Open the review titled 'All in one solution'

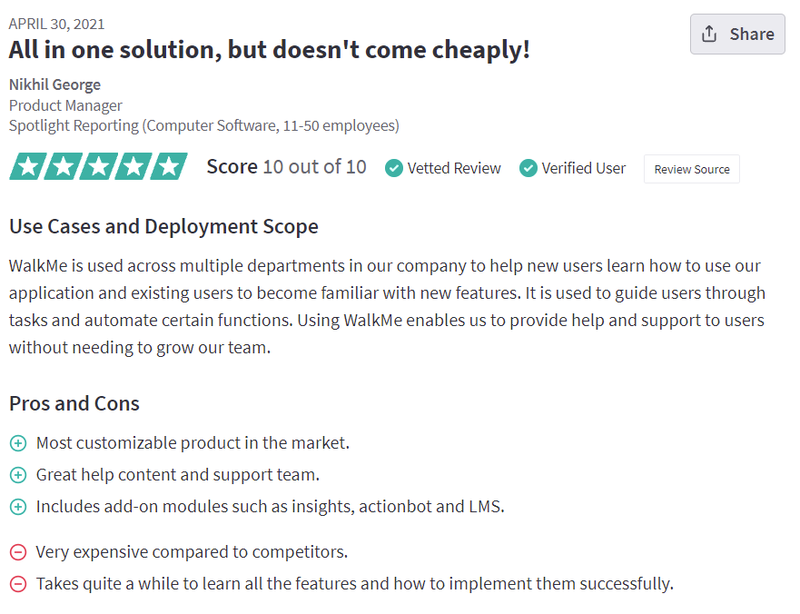coord(268,49)
